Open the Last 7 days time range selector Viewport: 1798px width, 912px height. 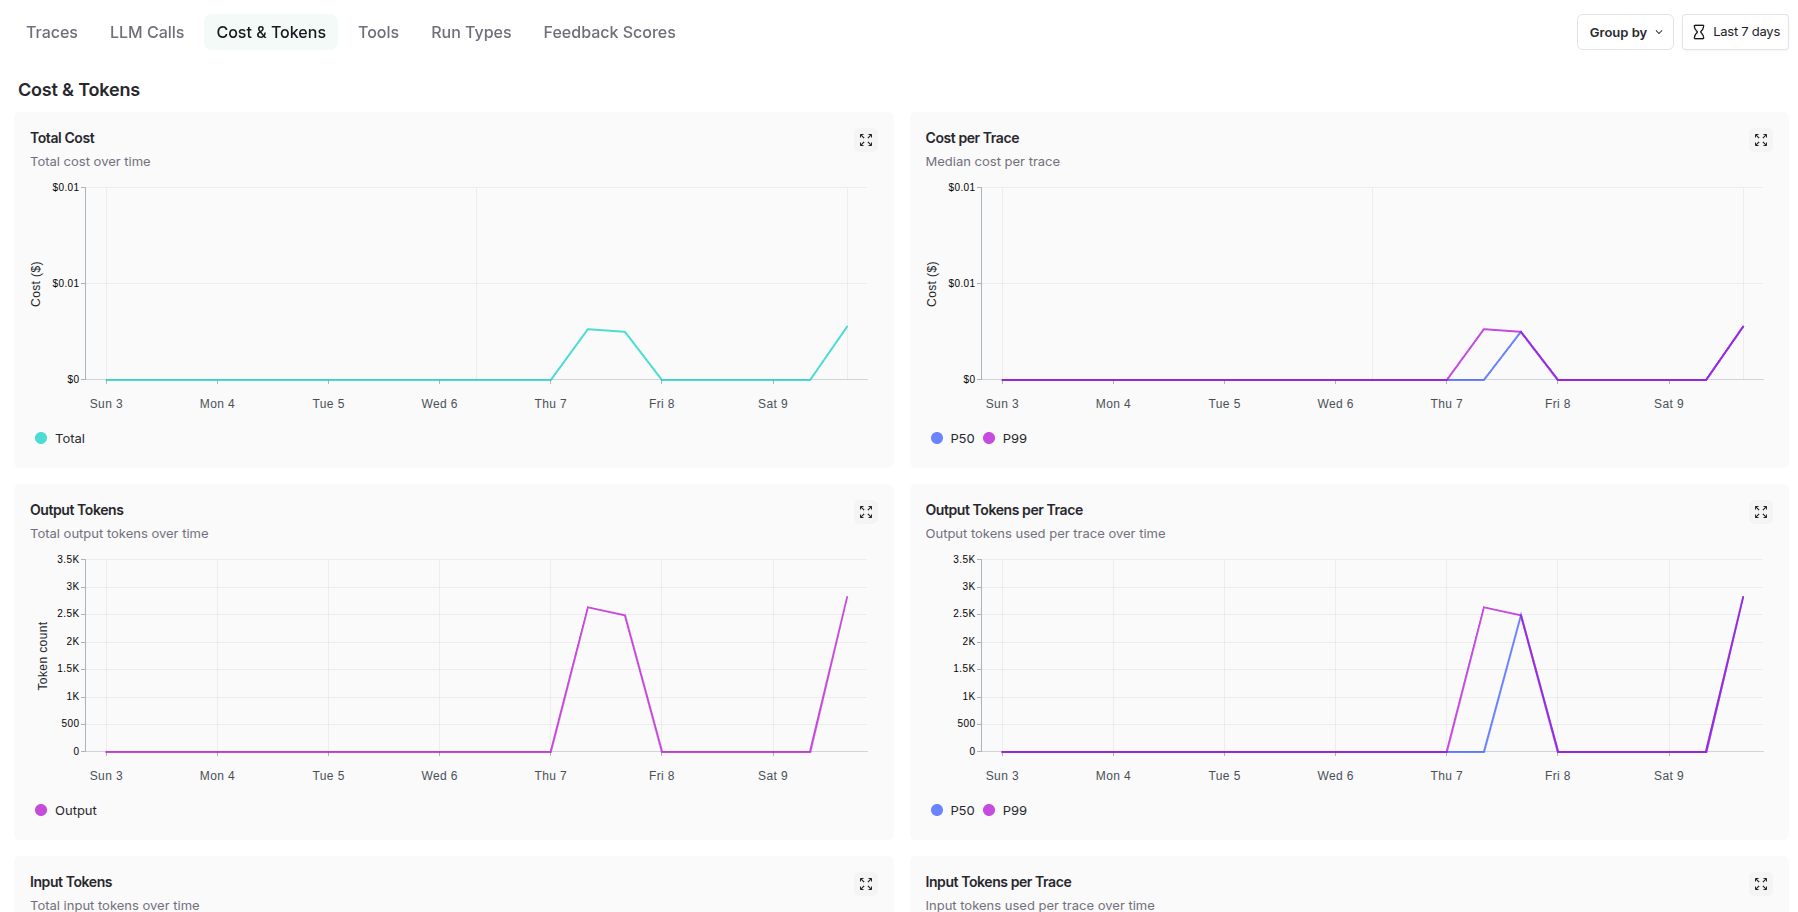tap(1735, 32)
